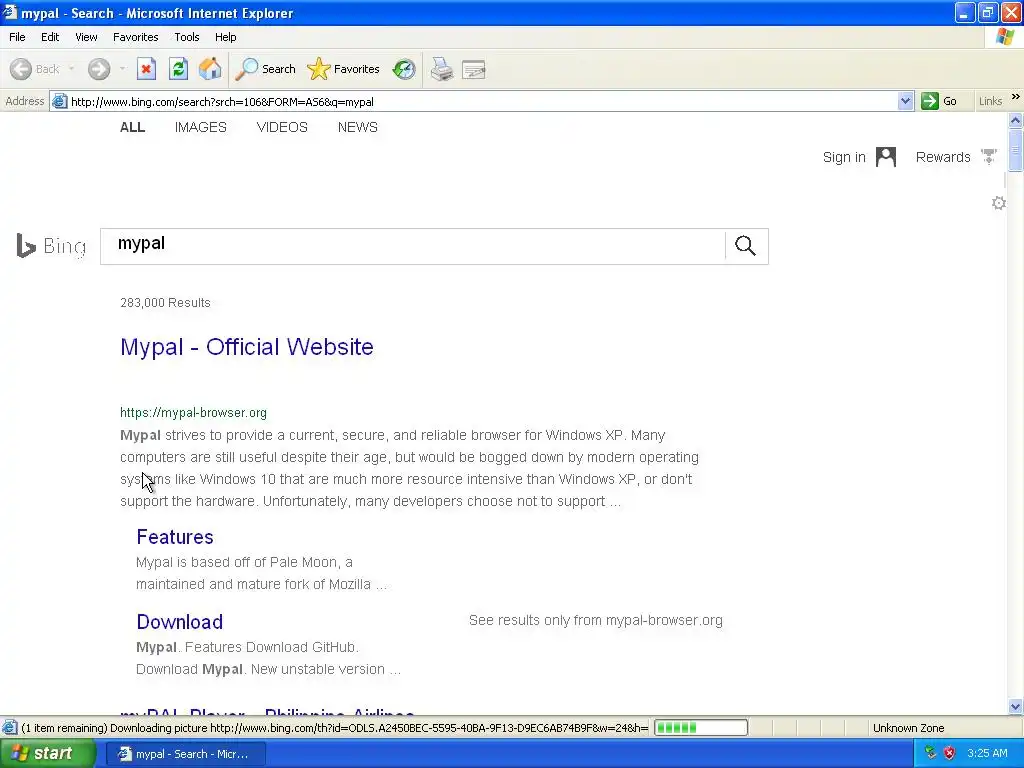Click the Rewards link text
This screenshot has height=768, width=1024.
(x=943, y=157)
